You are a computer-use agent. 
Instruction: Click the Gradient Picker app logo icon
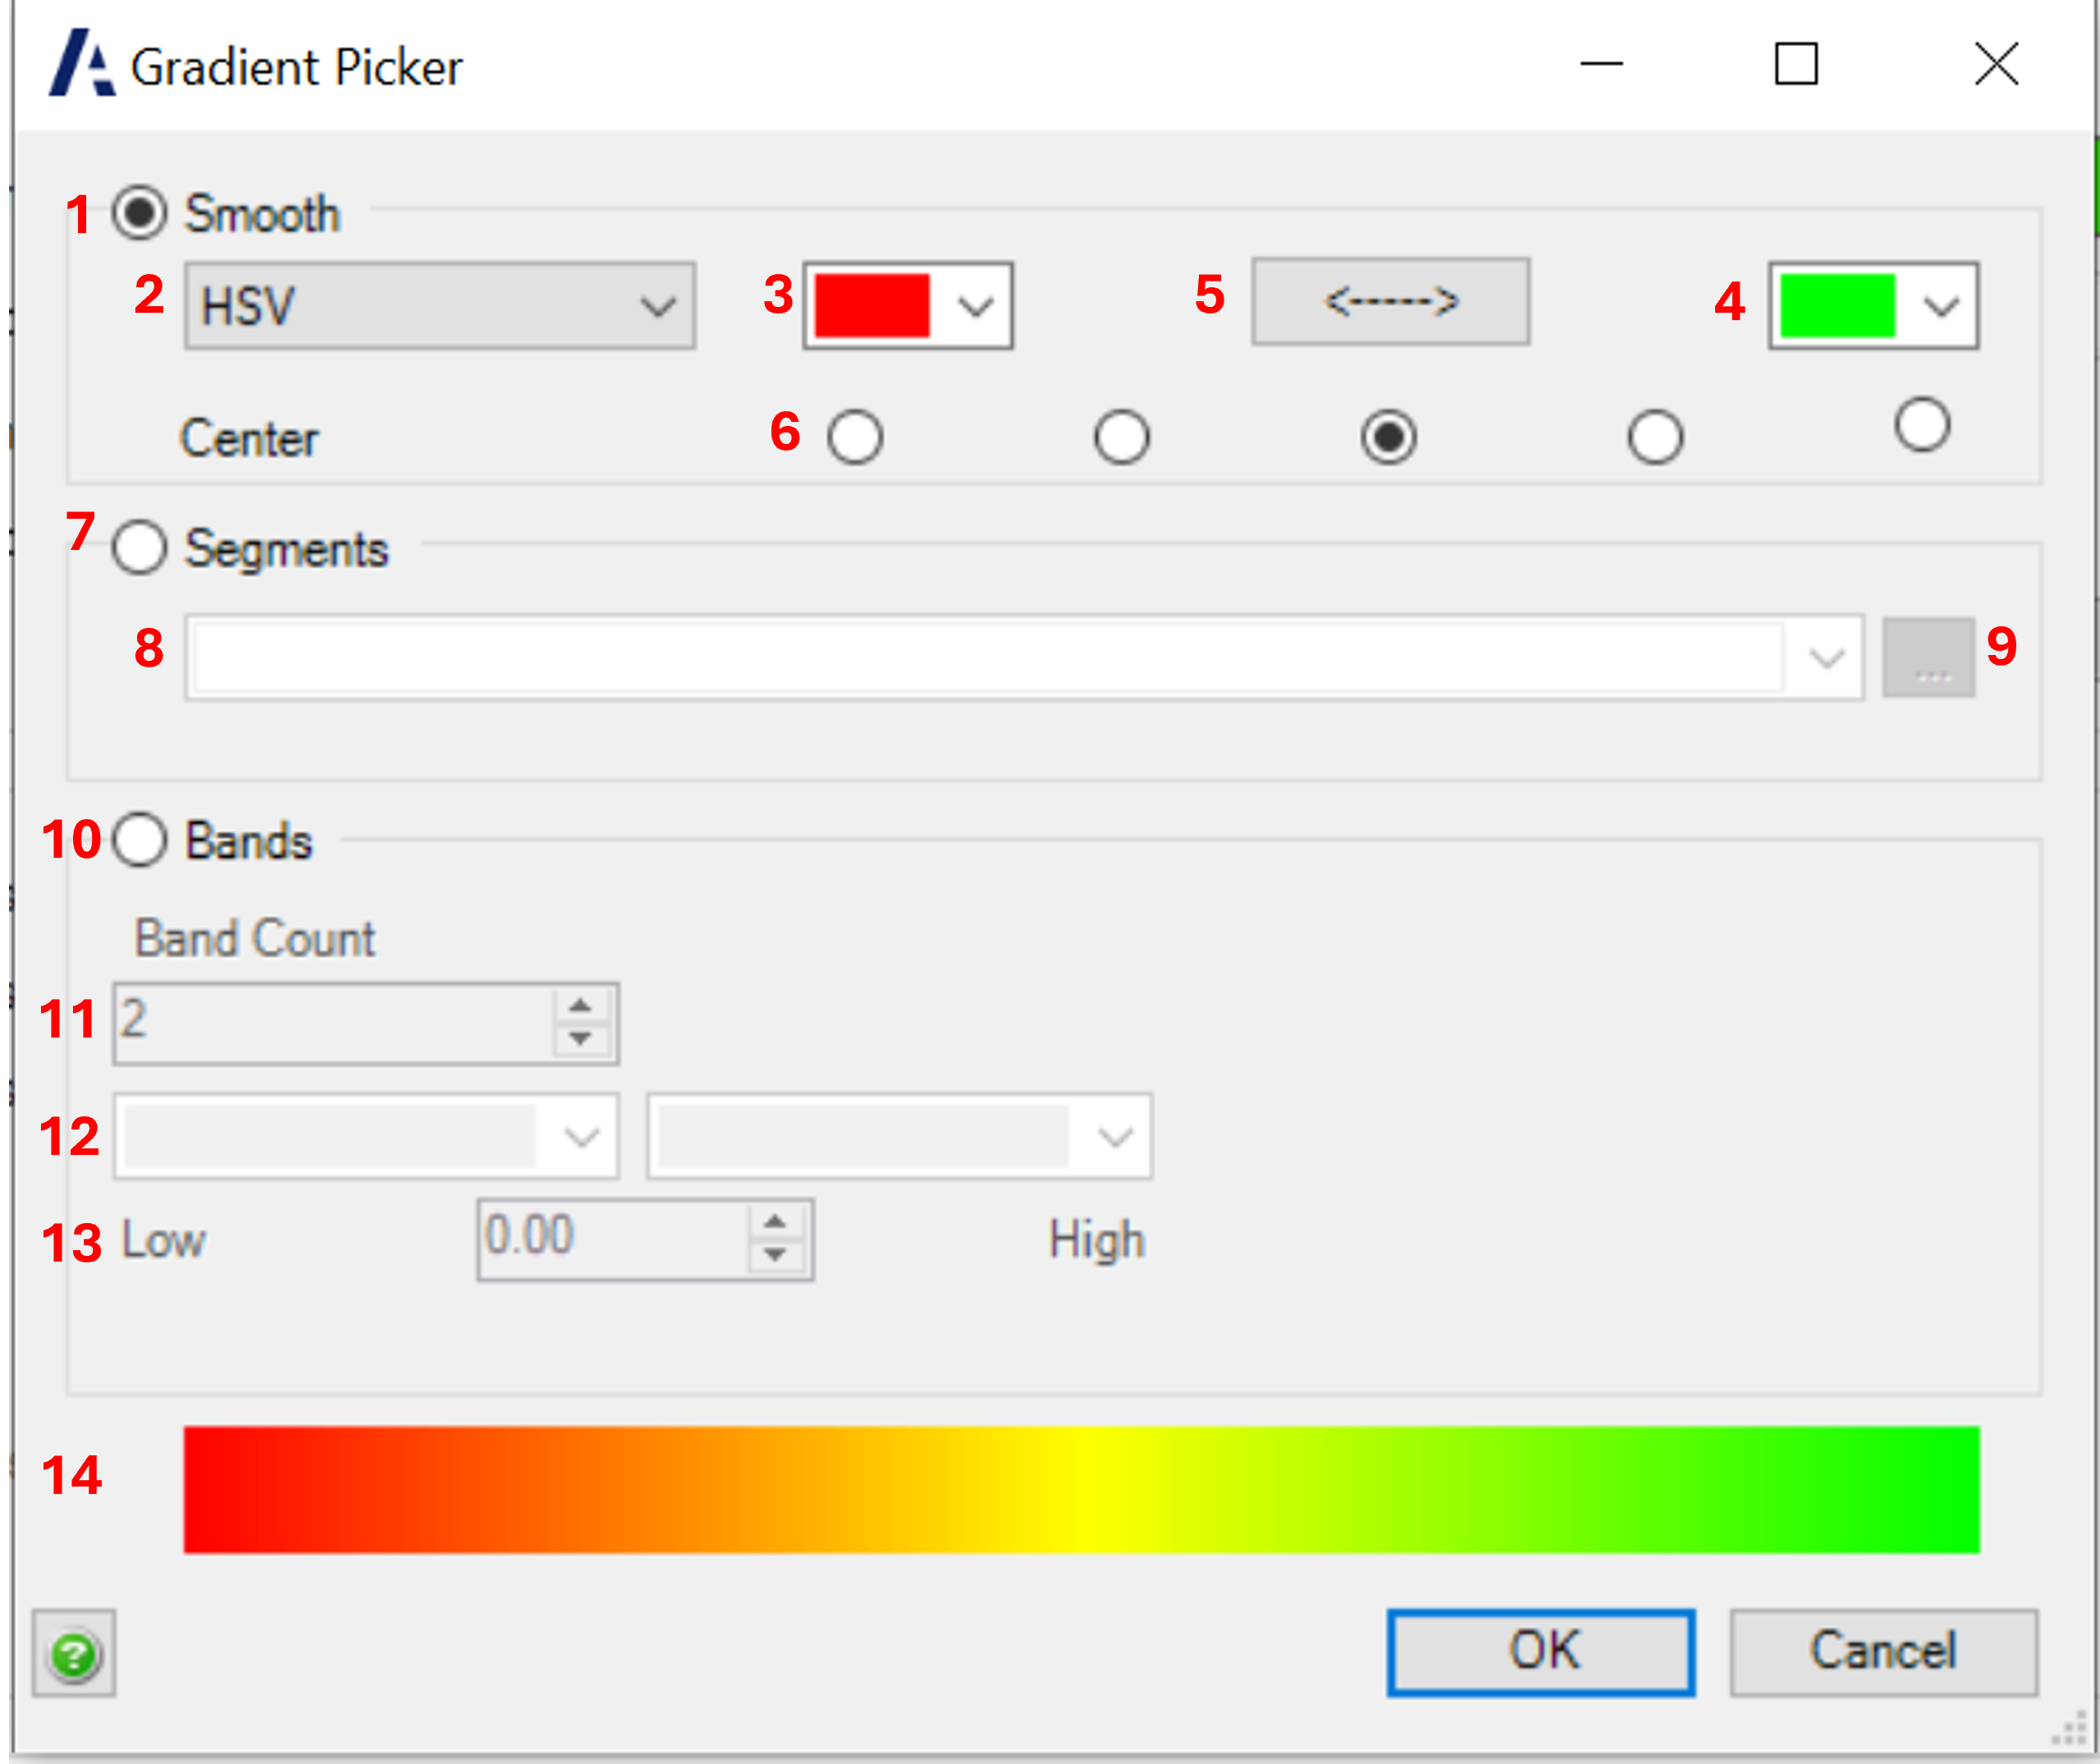82,64
